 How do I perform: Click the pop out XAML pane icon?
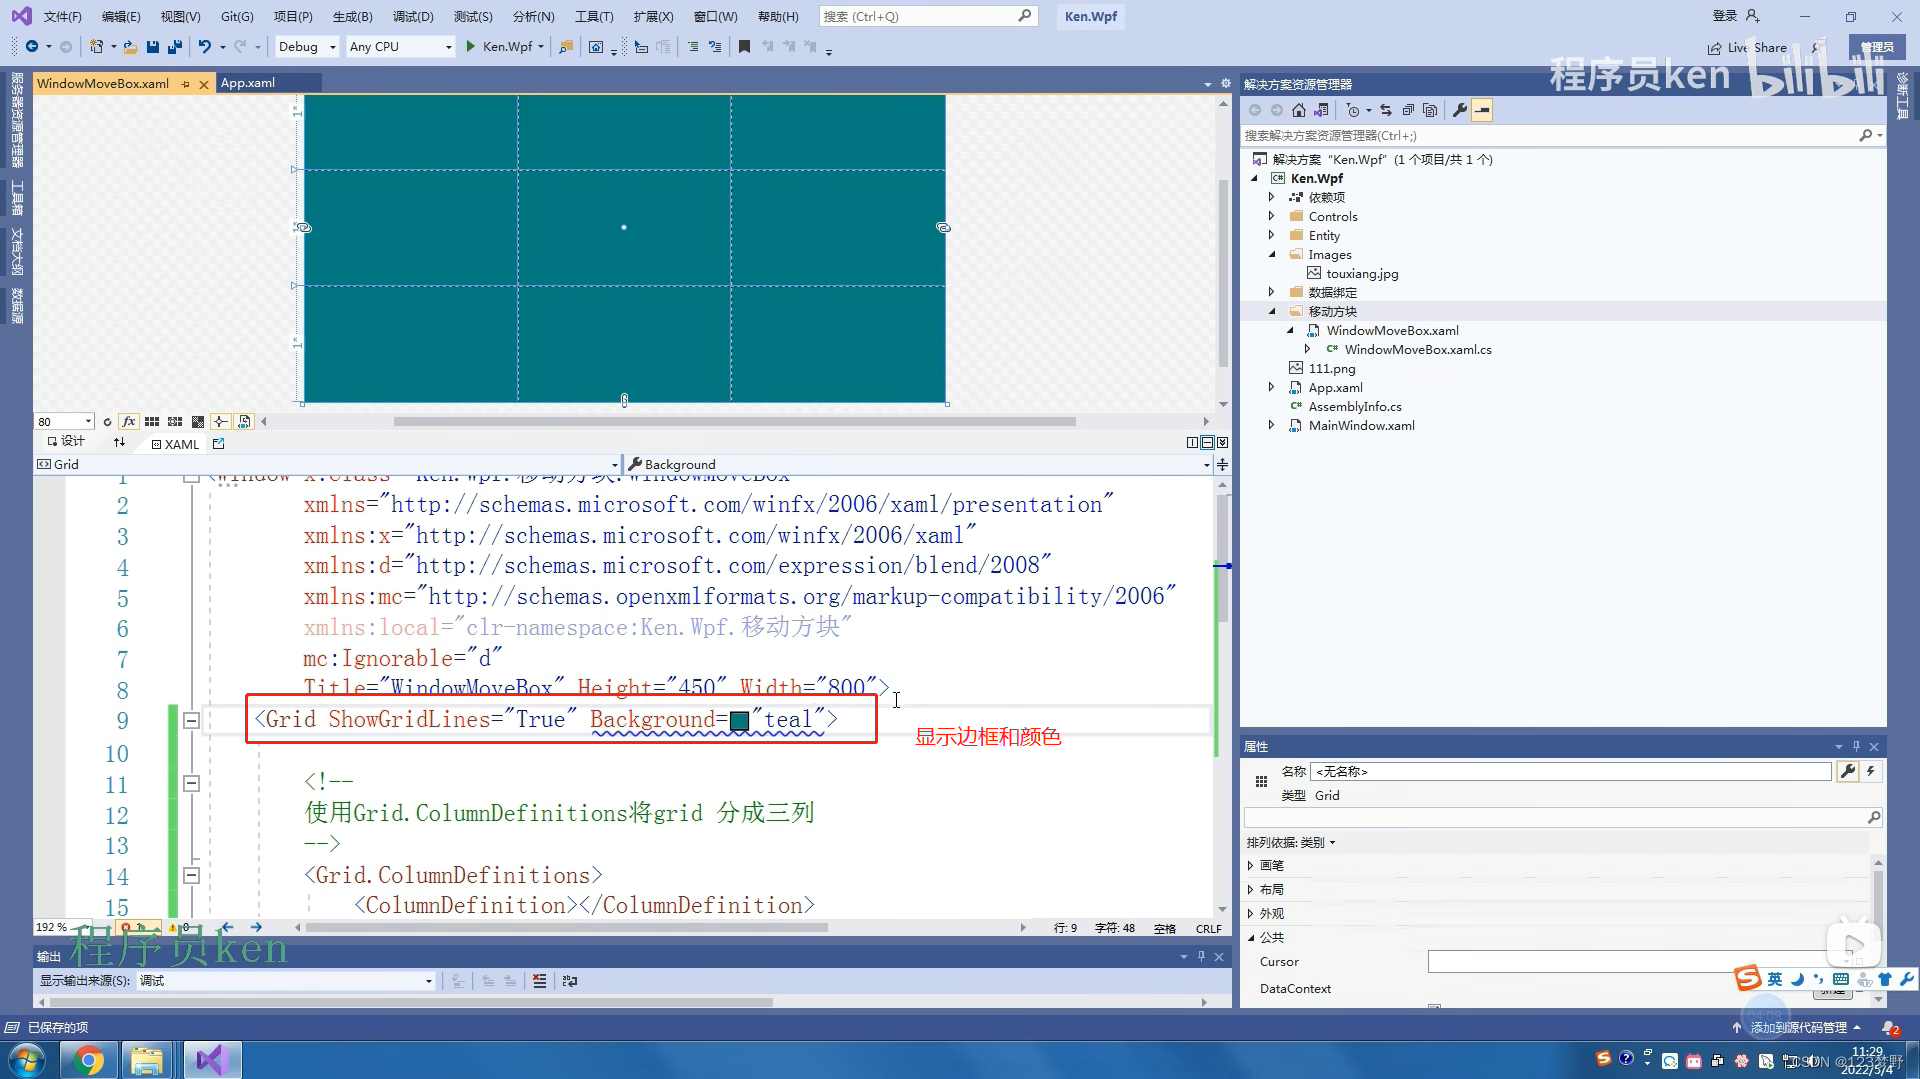coord(219,444)
